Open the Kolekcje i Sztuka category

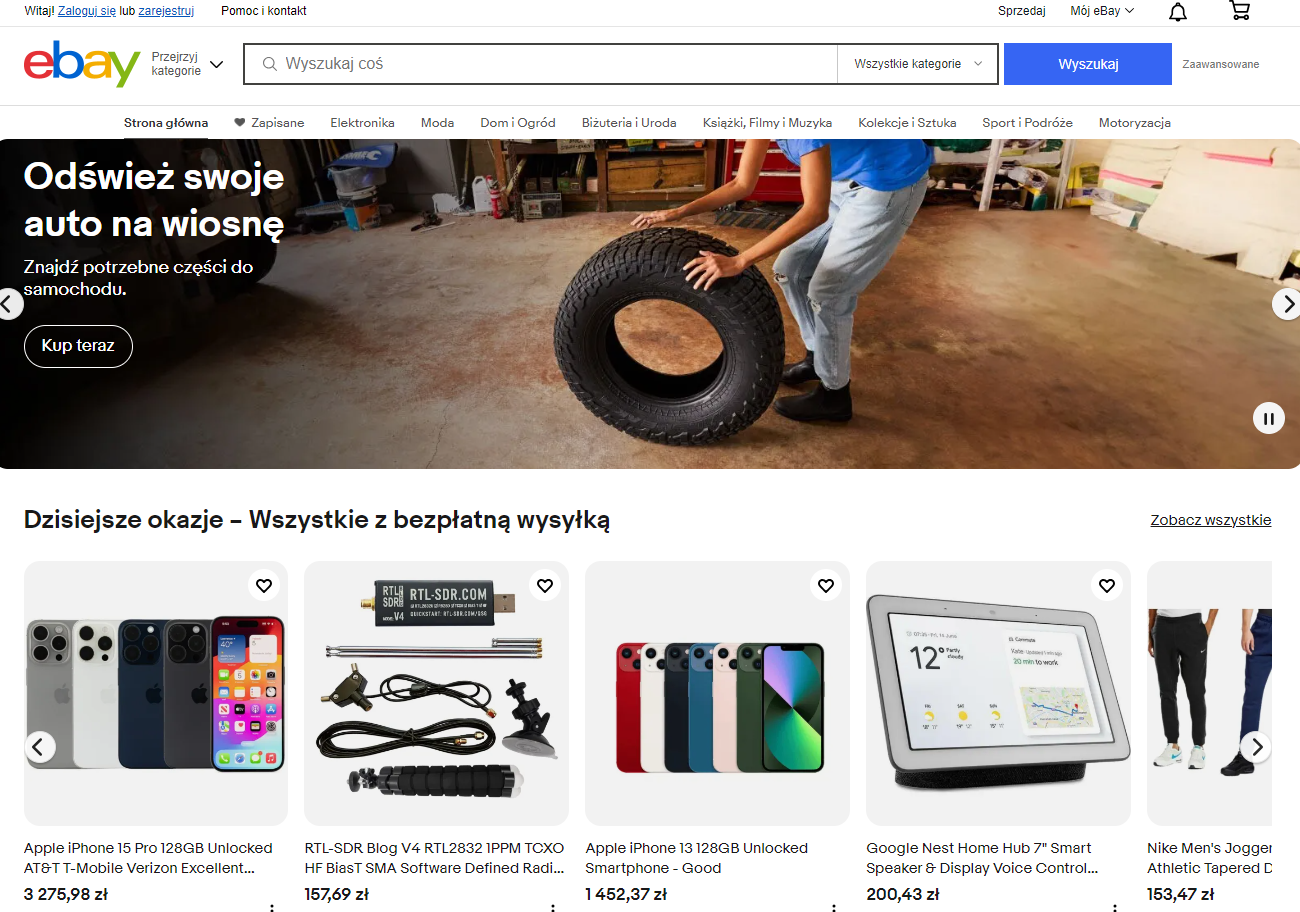[x=907, y=123]
